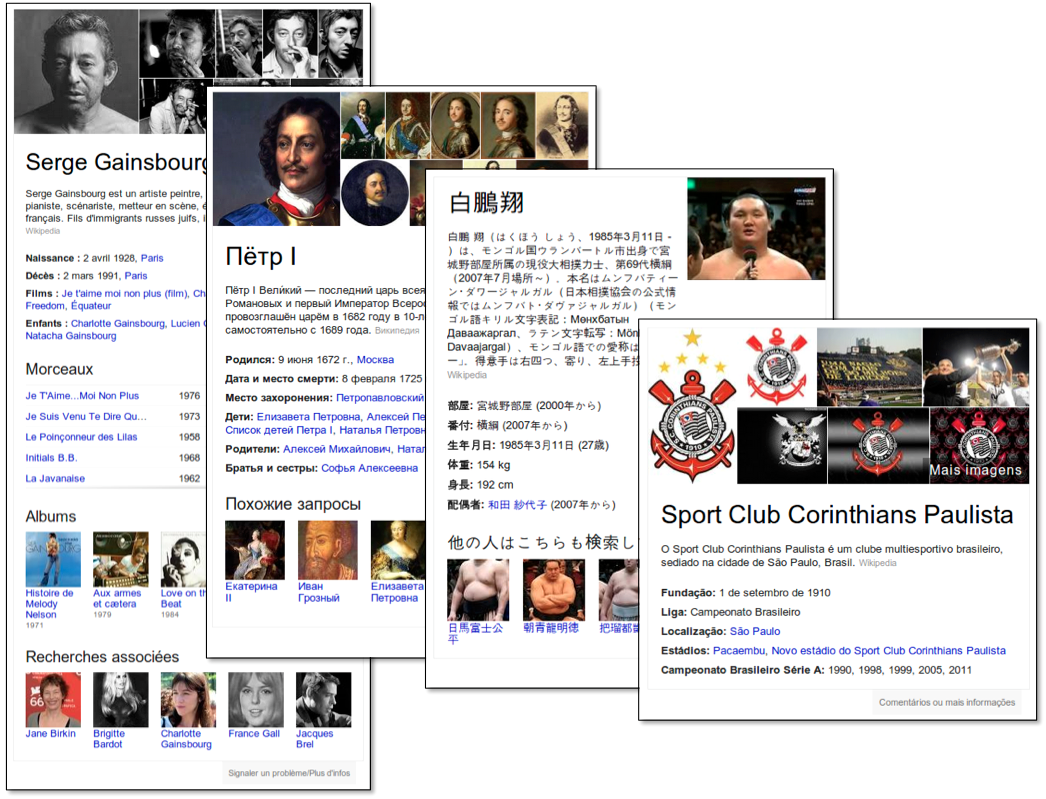Image resolution: width=1046 pixels, height=799 pixels.
Task: Open the Love on the Beat album thumbnail
Action: click(183, 559)
